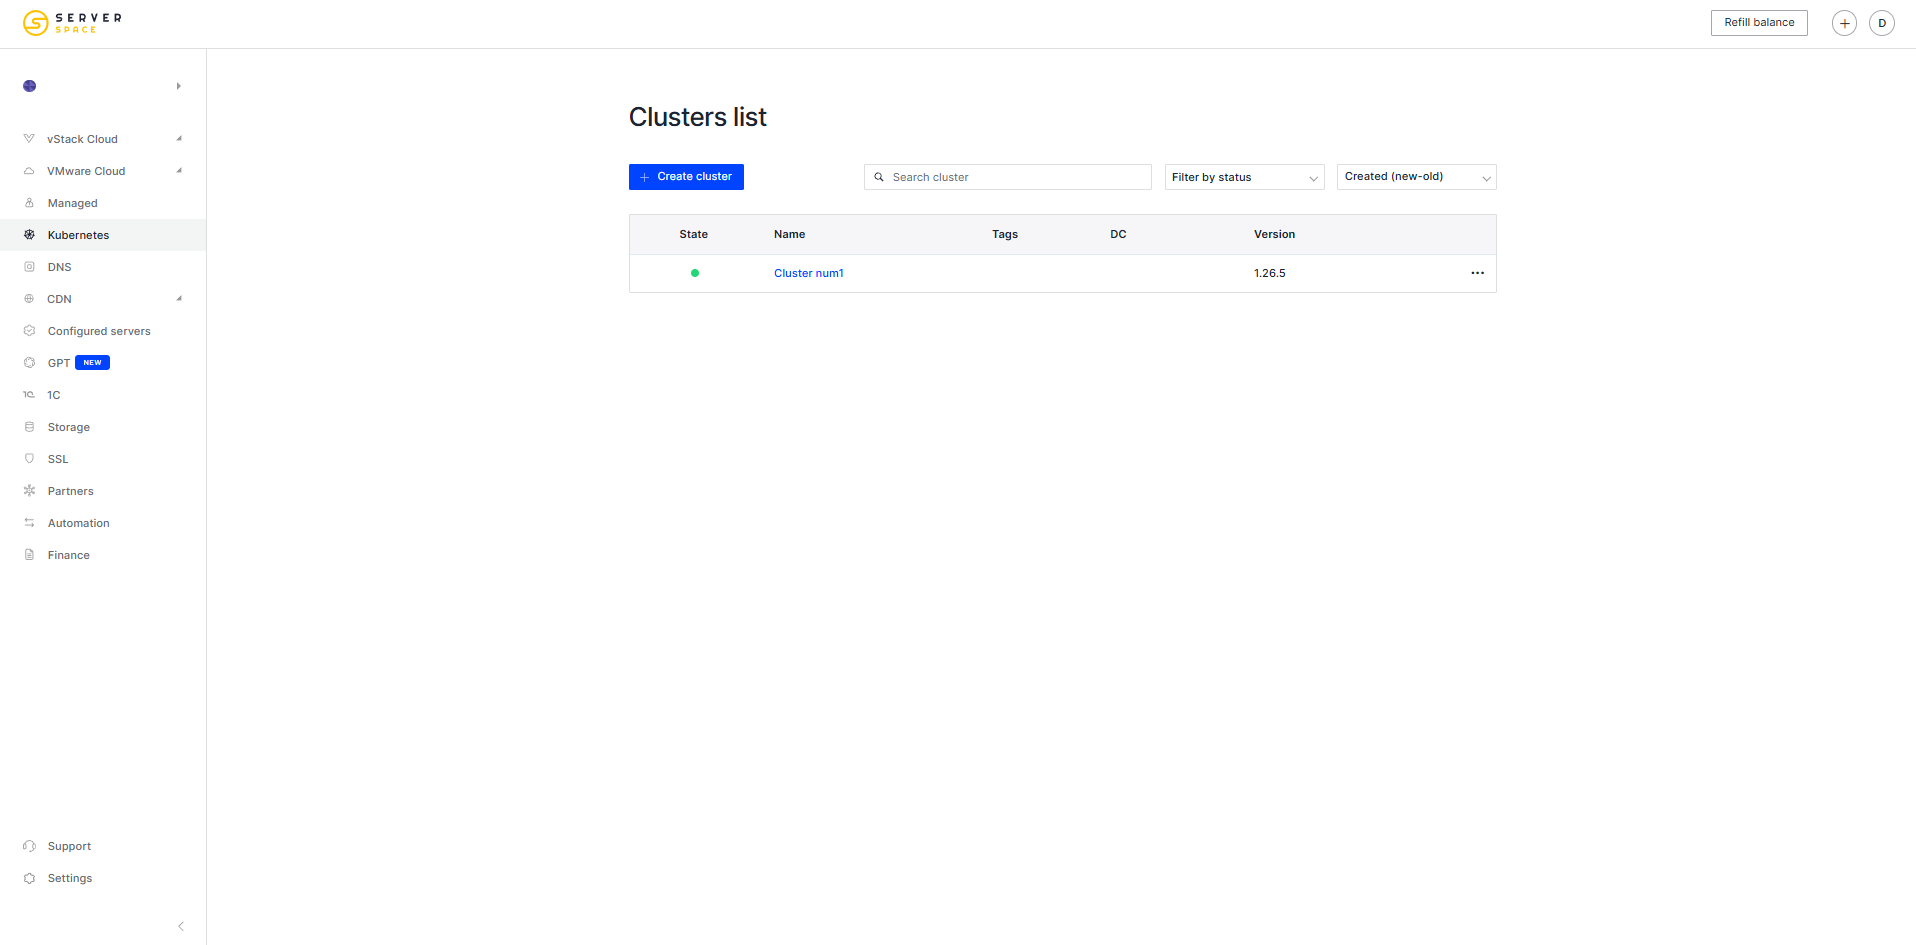Viewport: 1916px width, 945px height.
Task: Open the Cluster num1 link
Action: coord(808,273)
